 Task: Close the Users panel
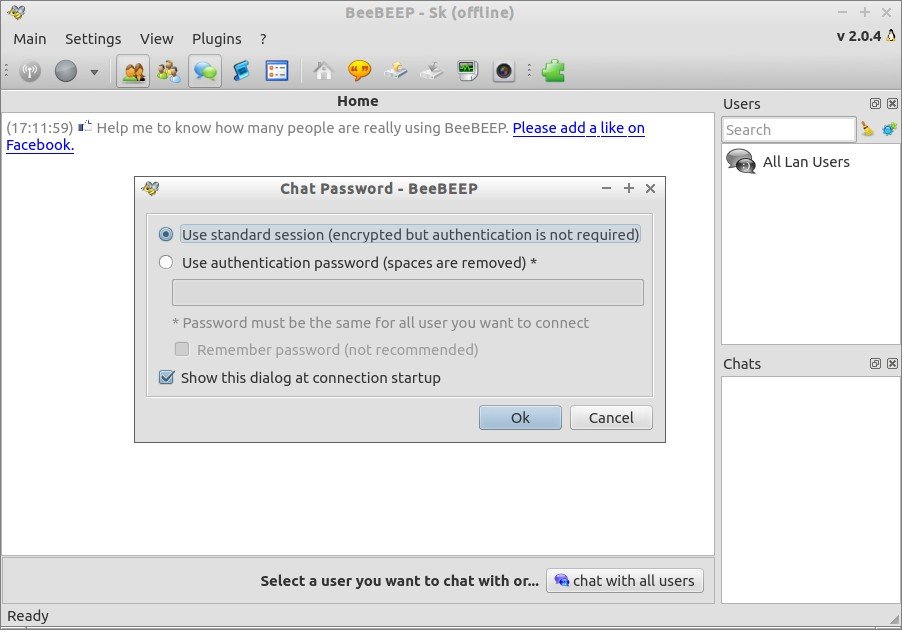pyautogui.click(x=892, y=104)
